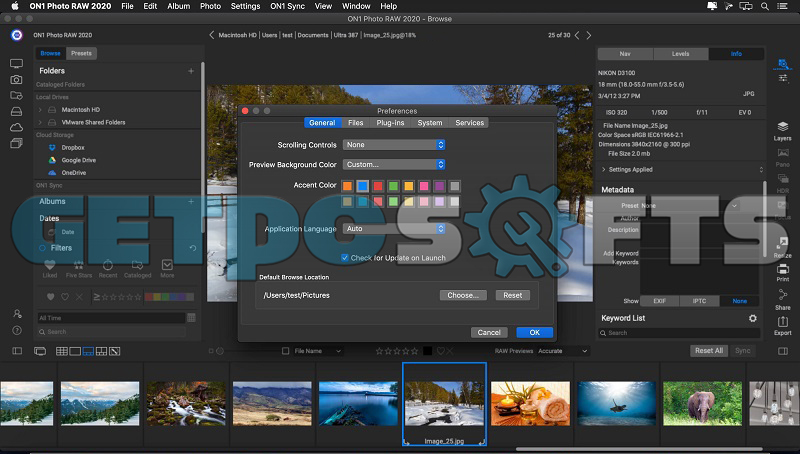The width and height of the screenshot is (800, 454).
Task: Open Keyword List gear settings
Action: (753, 318)
